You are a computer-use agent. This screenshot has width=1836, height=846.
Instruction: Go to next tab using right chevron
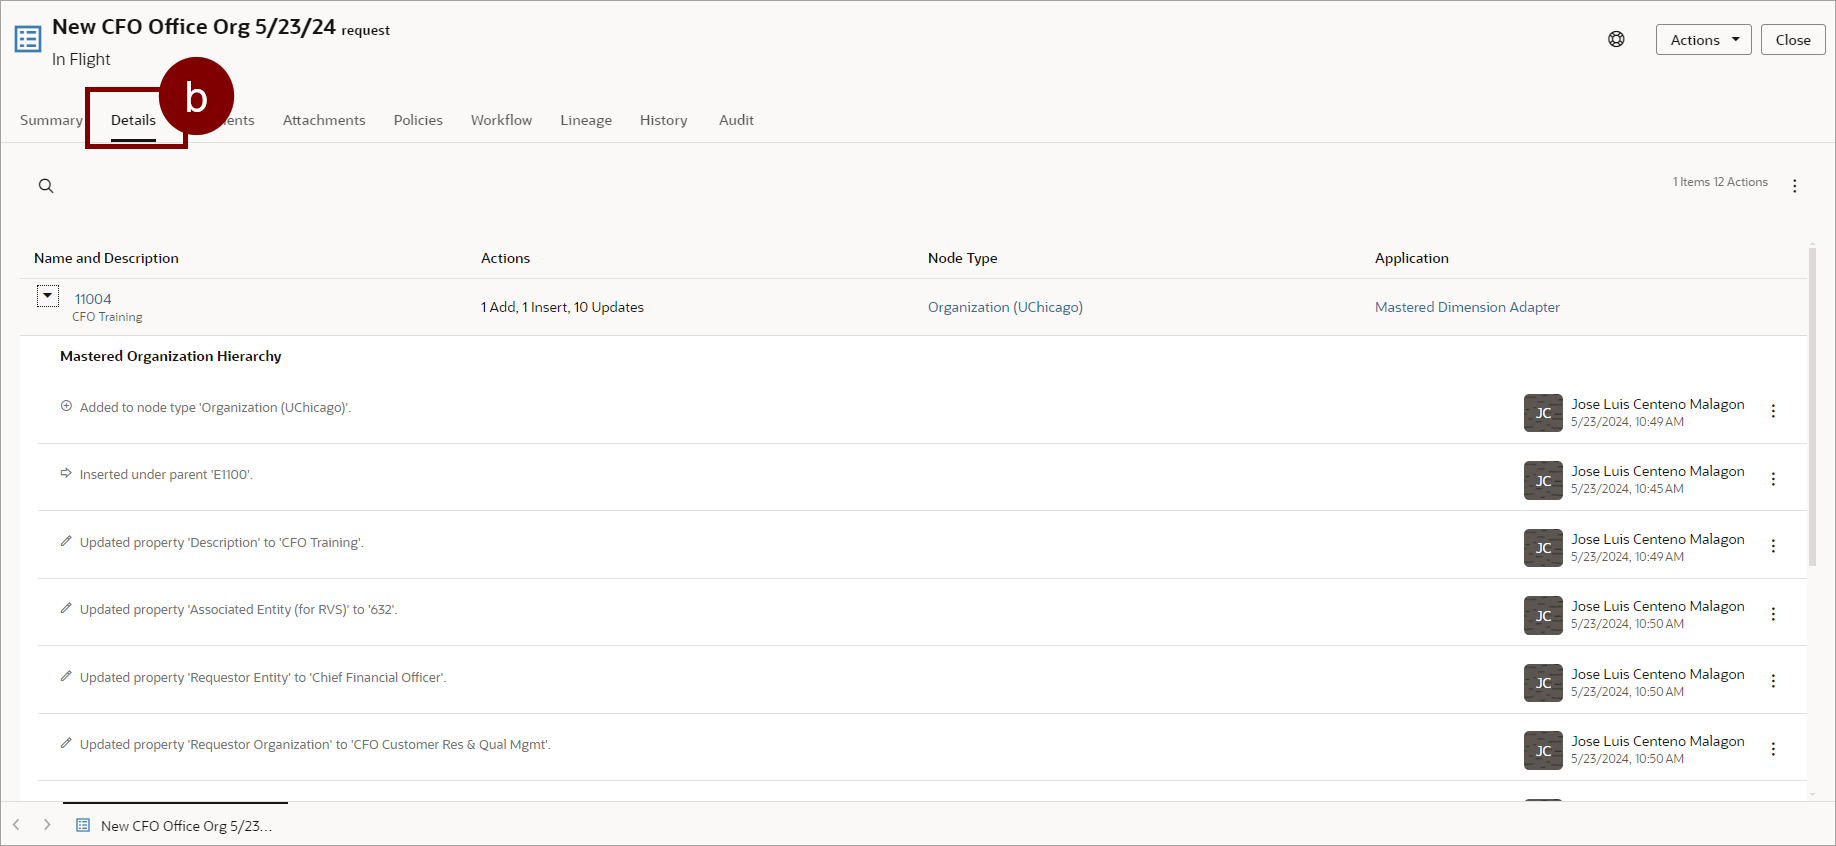coord(47,825)
